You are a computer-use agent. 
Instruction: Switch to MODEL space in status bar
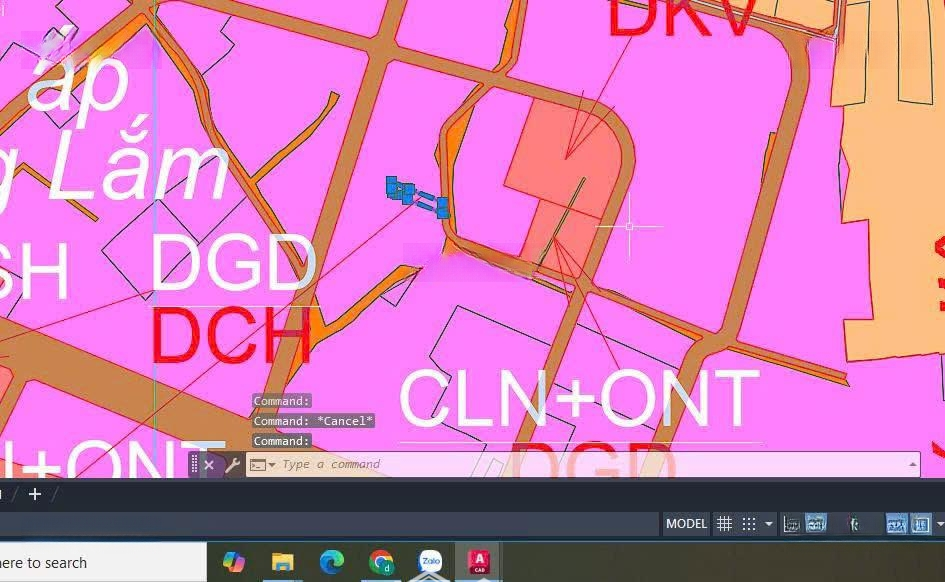686,524
